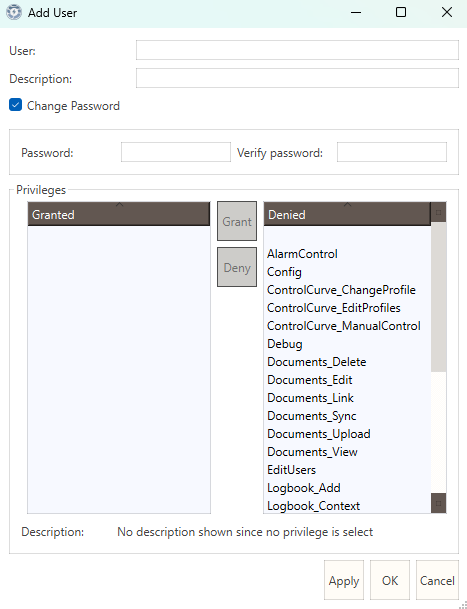Focus the User name input field
Screen dimensions: 467x609
click(x=297, y=50)
